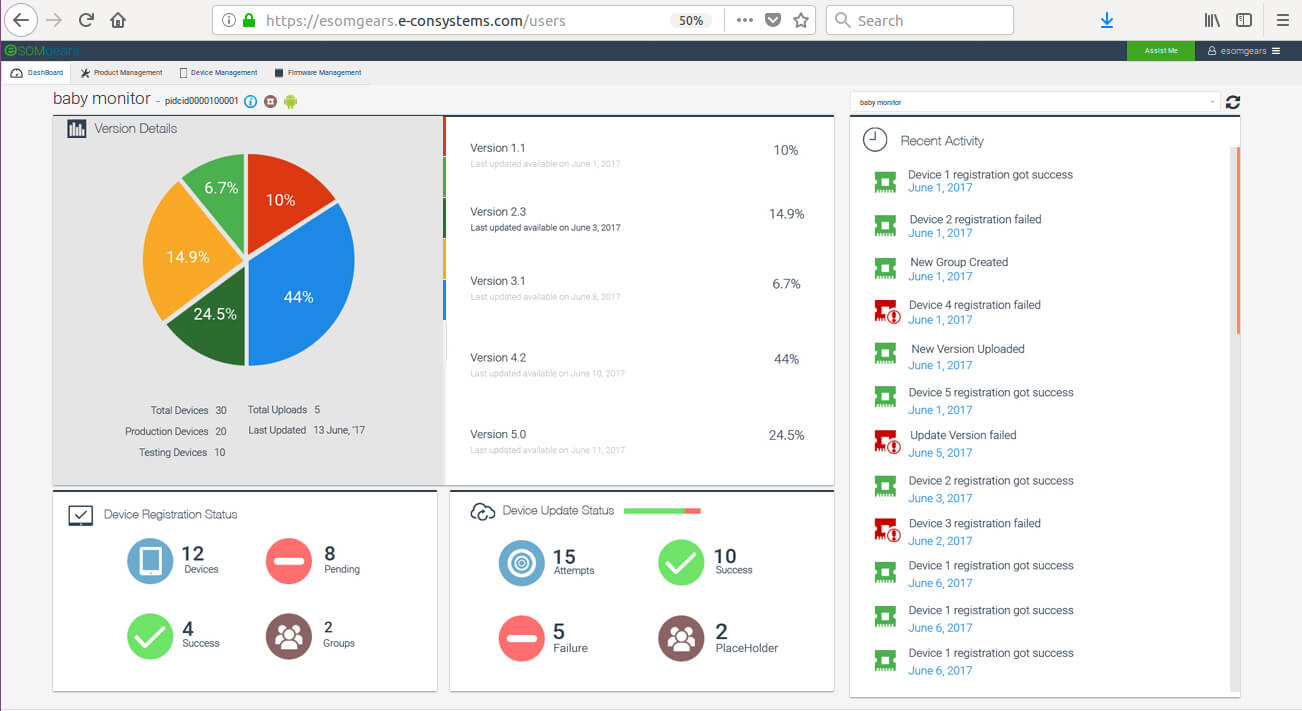This screenshot has width=1302, height=711.
Task: Click the brown Groups people icon
Action: click(x=289, y=636)
